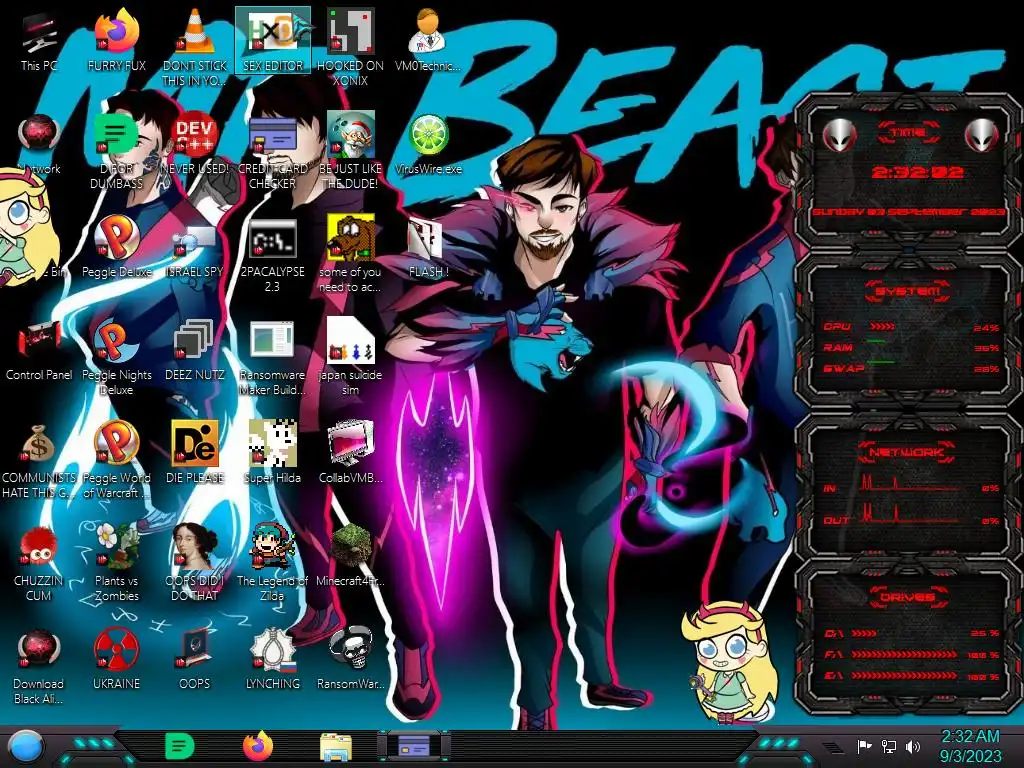Open the DEEZ NUTZ stacked windows shortcut
The width and height of the screenshot is (1024, 768).
(195, 351)
